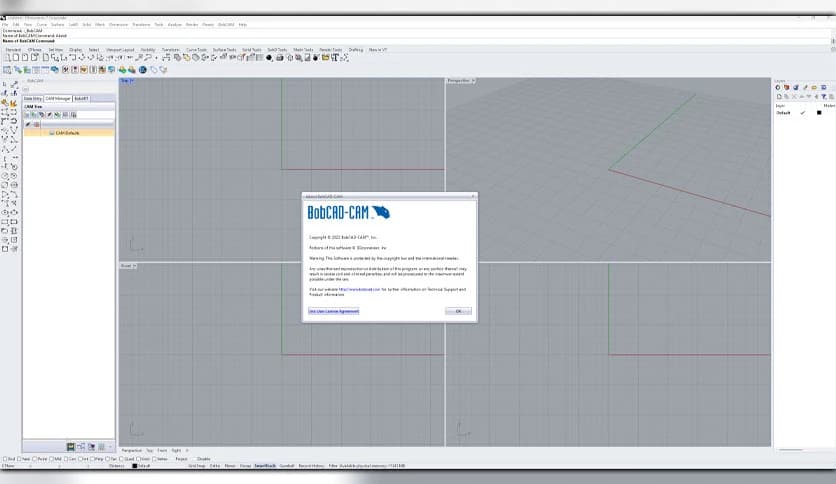
Task: Toggle the Perp osnap checkbox
Action: click(x=92, y=459)
